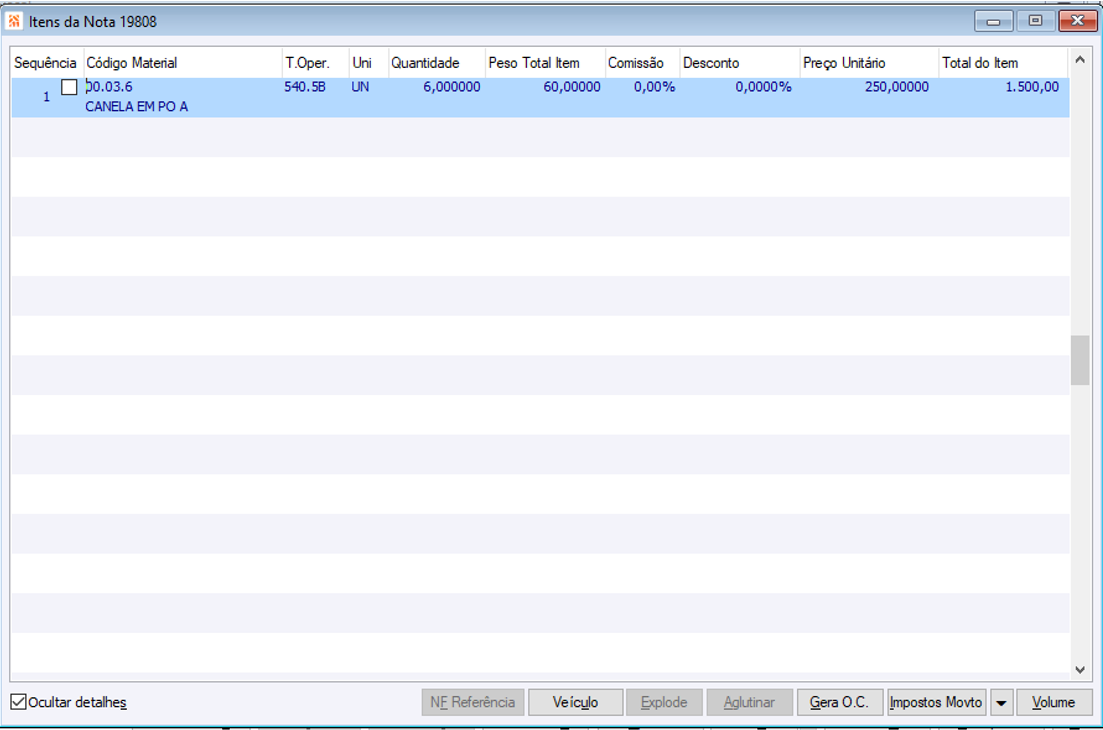Viewport: 1103px width, 730px height.
Task: Click the app icon in the title bar
Action: tap(14, 22)
